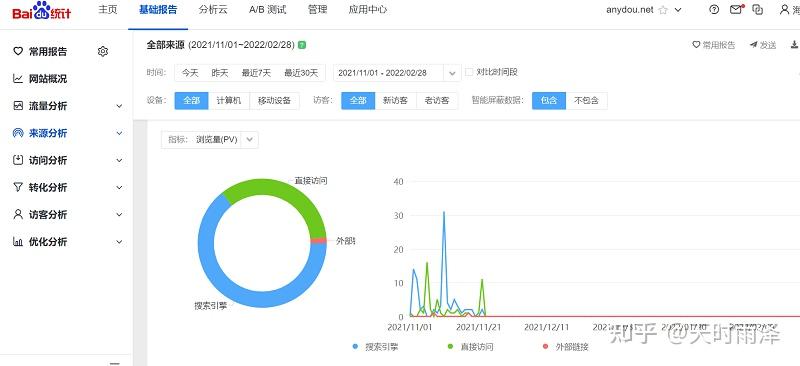This screenshot has height=366, width=800.
Task: Open 流量分析 sidebar item
Action: pyautogui.click(x=47, y=106)
